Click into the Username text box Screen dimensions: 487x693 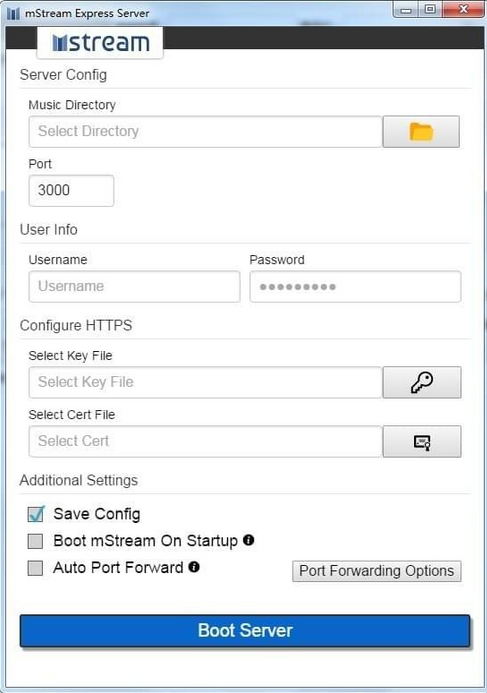point(134,286)
